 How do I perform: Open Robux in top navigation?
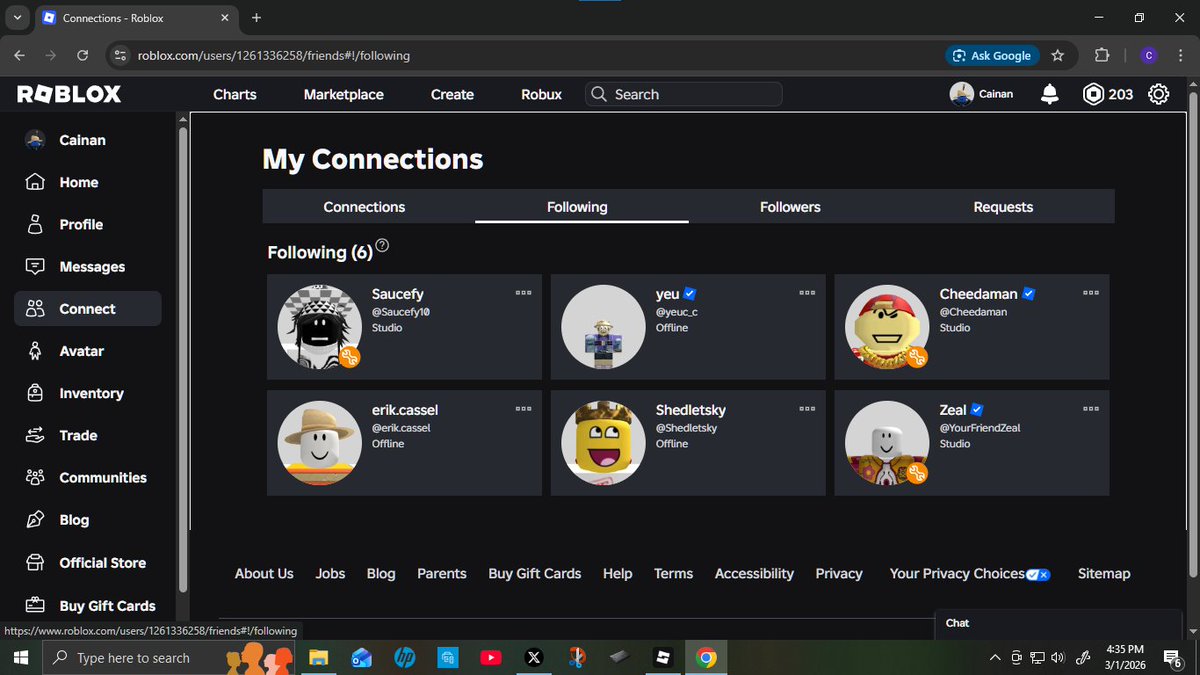point(542,94)
